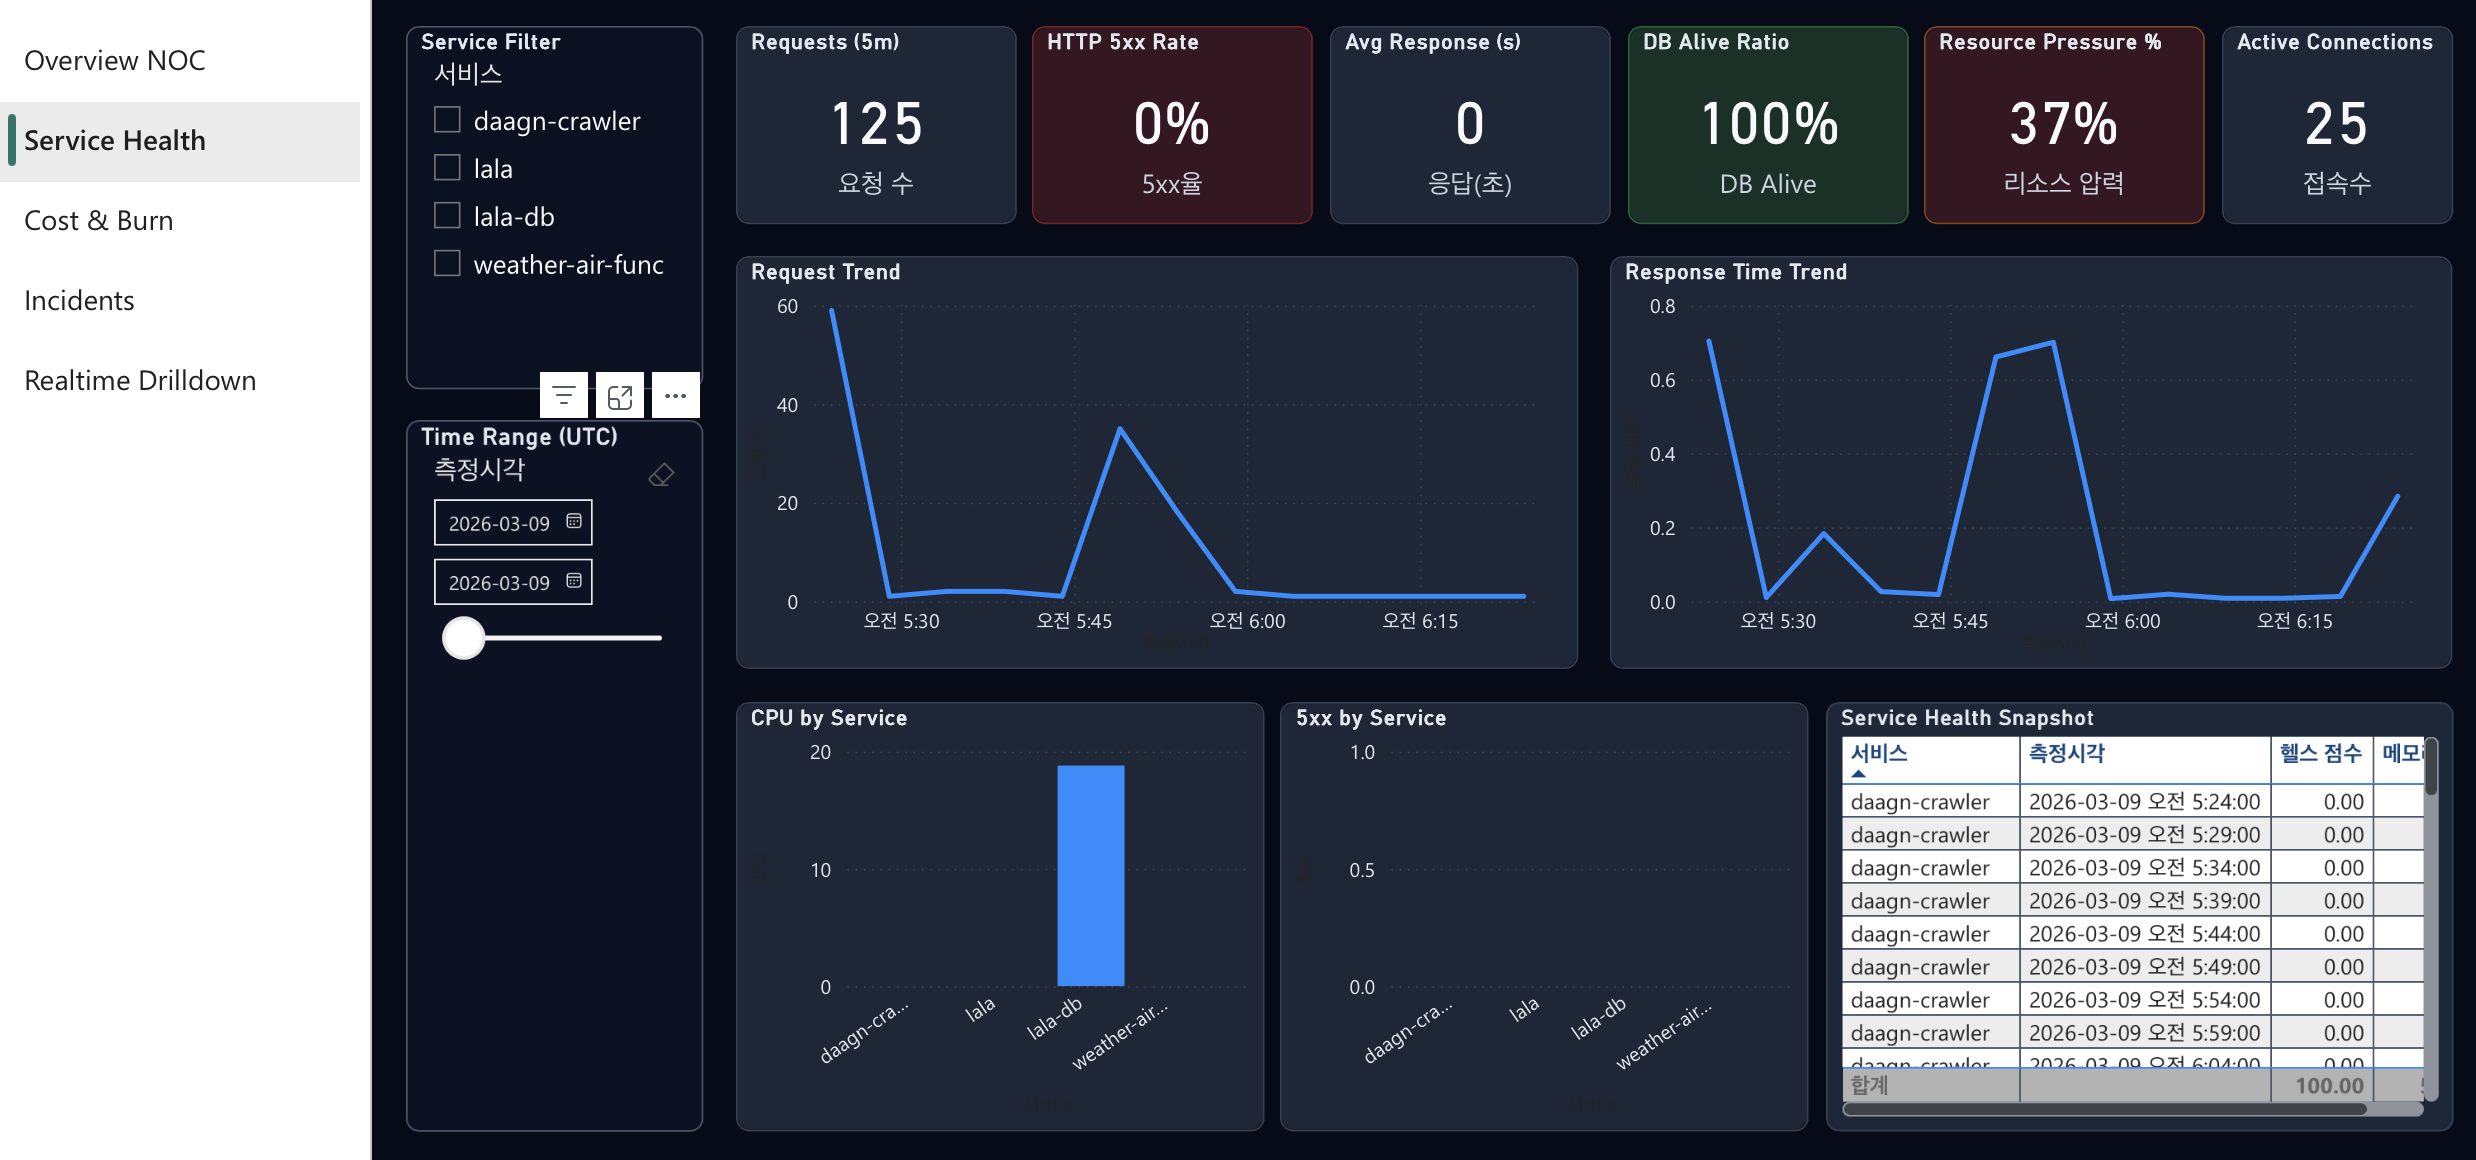This screenshot has height=1160, width=2476.
Task: Open calendar icon on start date field
Action: (x=574, y=521)
